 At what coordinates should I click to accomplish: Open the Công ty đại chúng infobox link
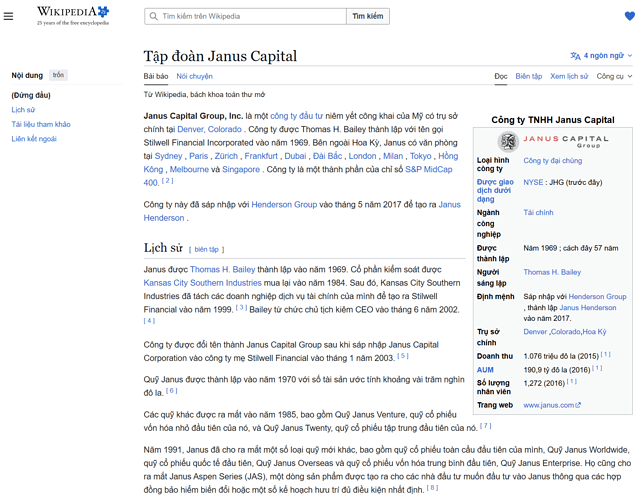point(552,161)
